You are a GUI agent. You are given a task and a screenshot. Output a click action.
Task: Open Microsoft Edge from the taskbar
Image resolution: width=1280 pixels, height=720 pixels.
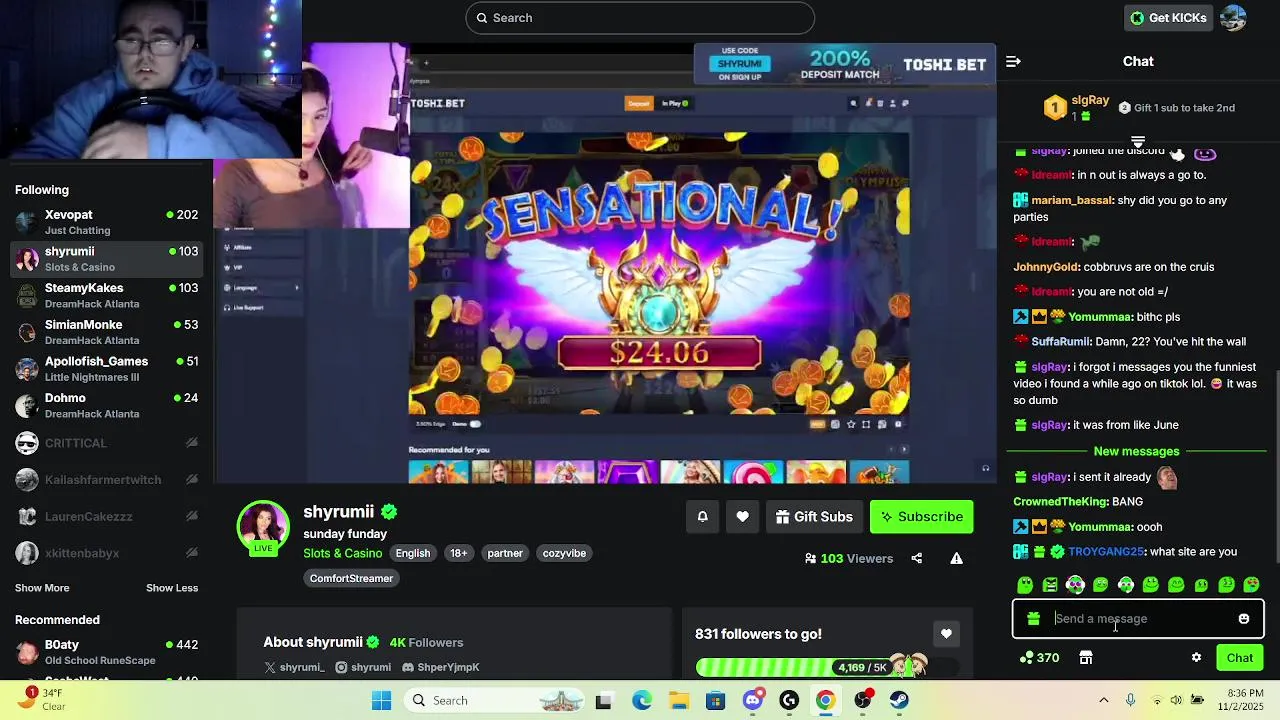(642, 700)
